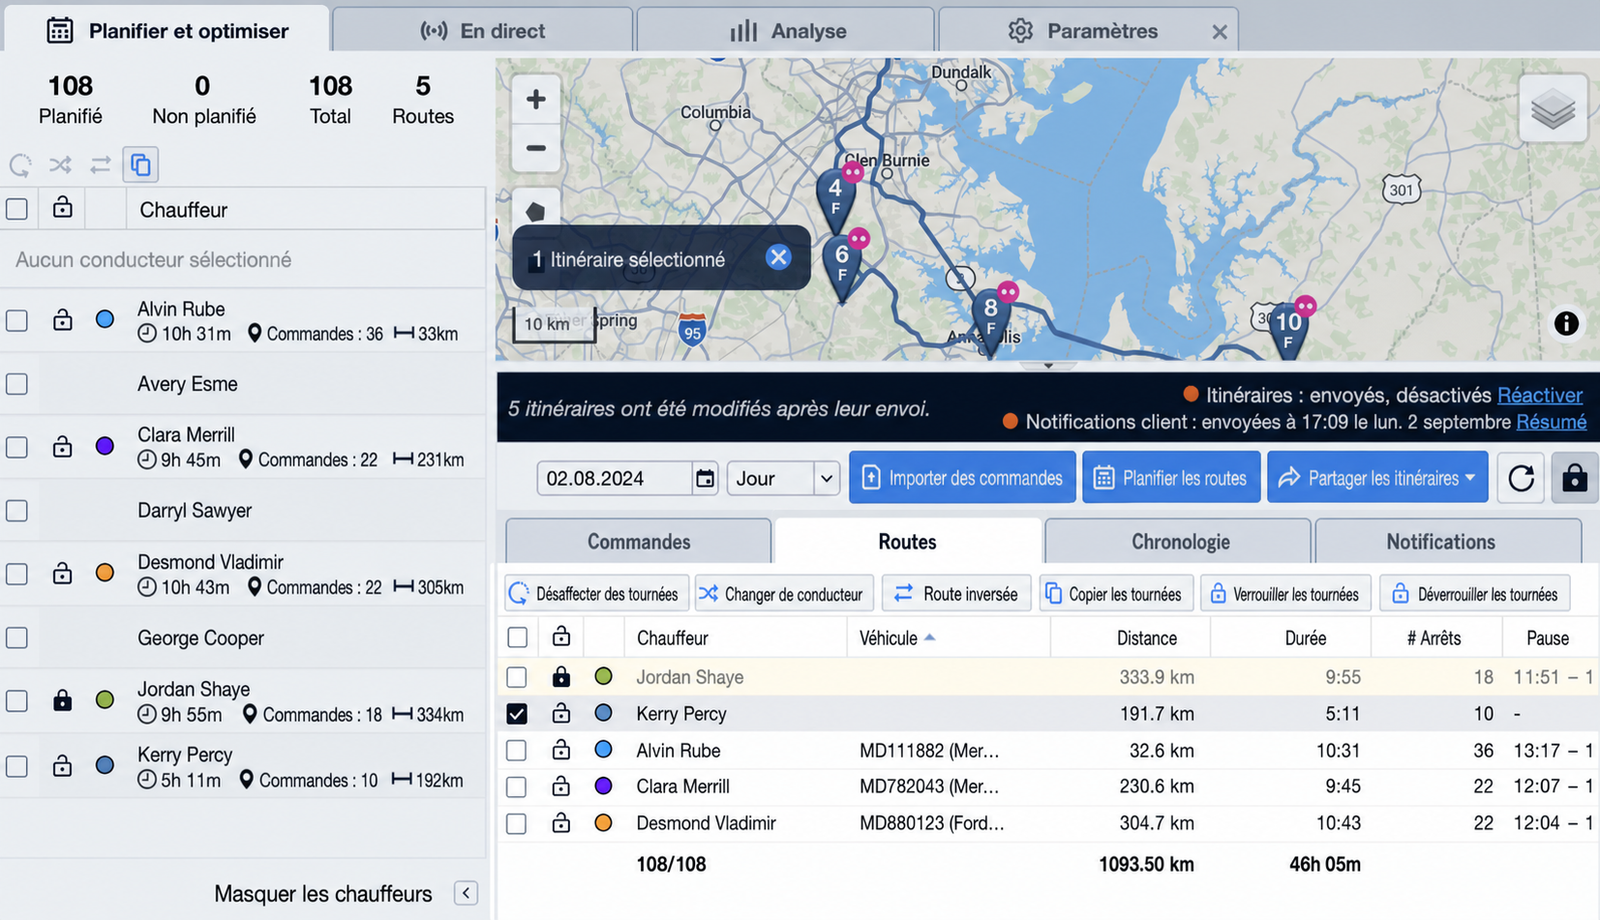Click Importer des commandes button

pos(962,478)
